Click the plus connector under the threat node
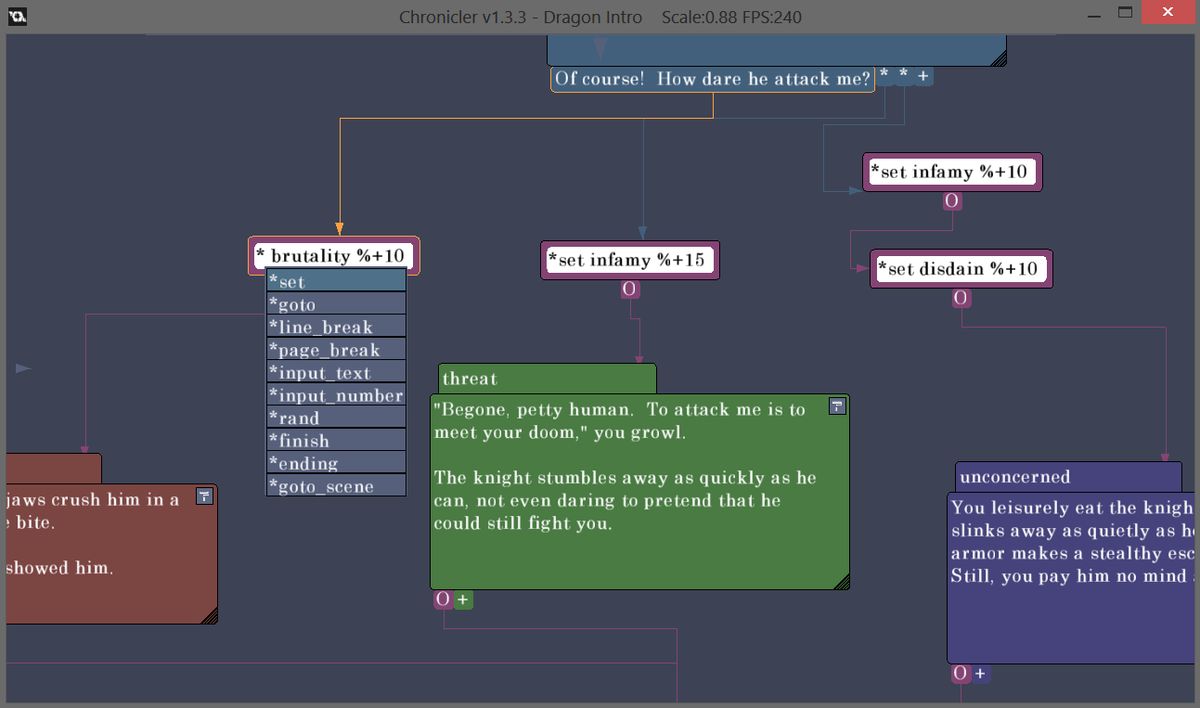This screenshot has height=708, width=1200. (x=463, y=600)
